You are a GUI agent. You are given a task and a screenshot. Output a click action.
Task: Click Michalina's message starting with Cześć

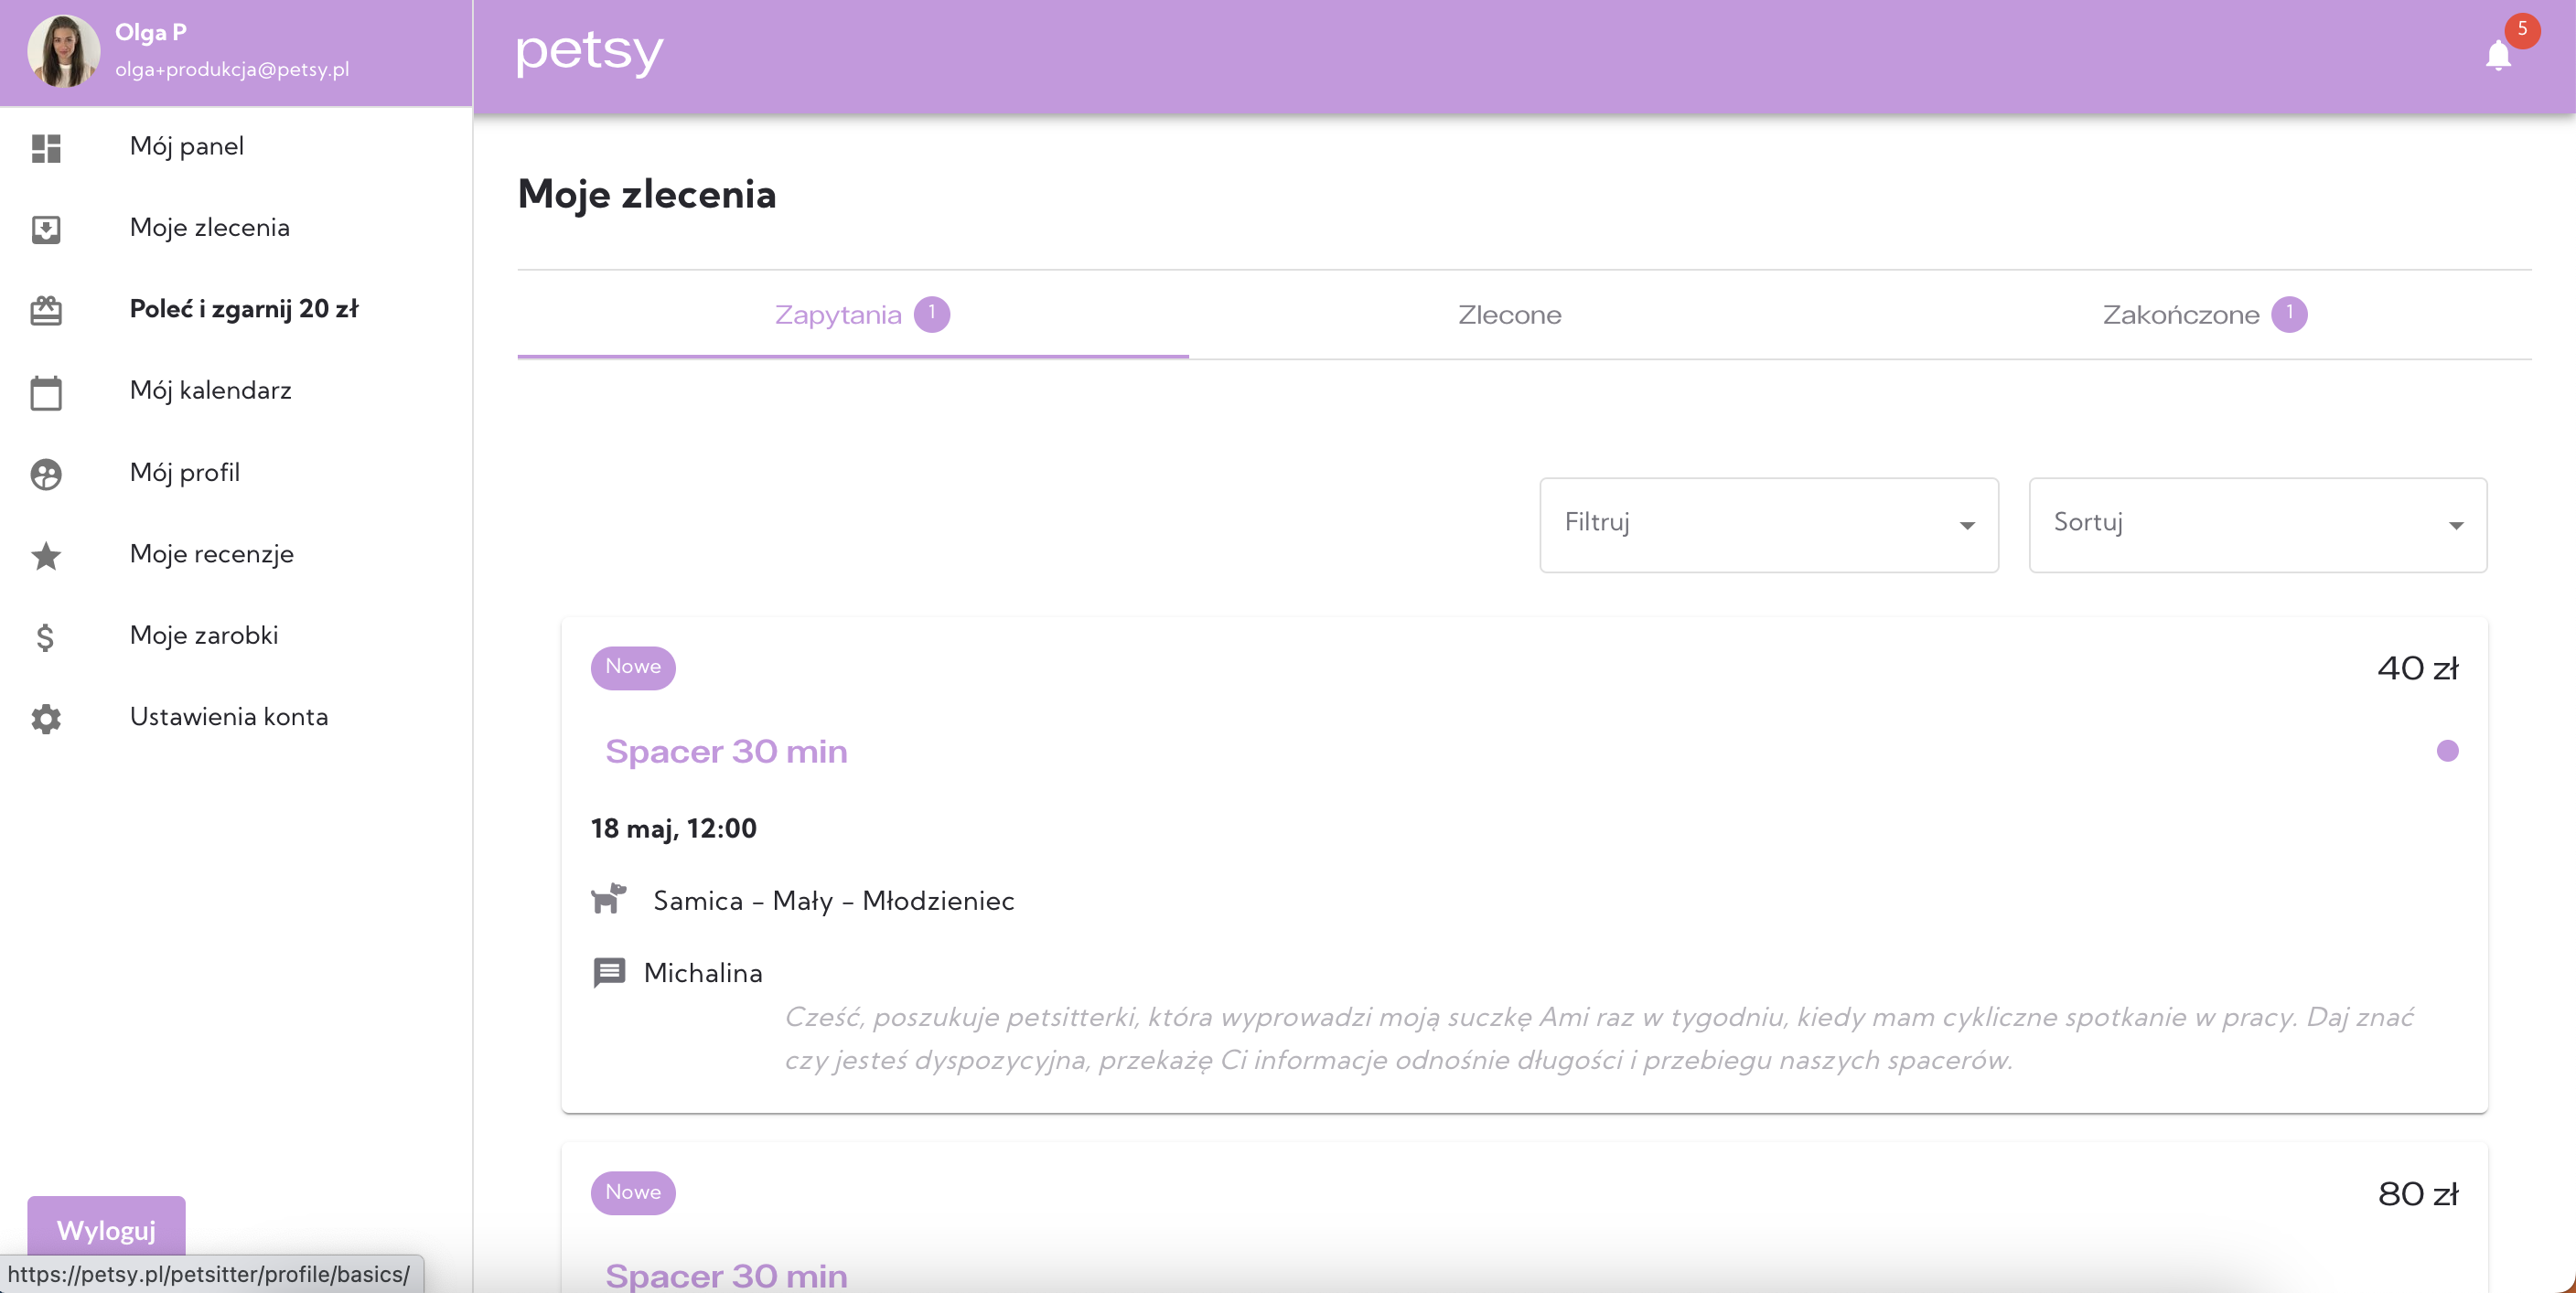pyautogui.click(x=1598, y=1038)
